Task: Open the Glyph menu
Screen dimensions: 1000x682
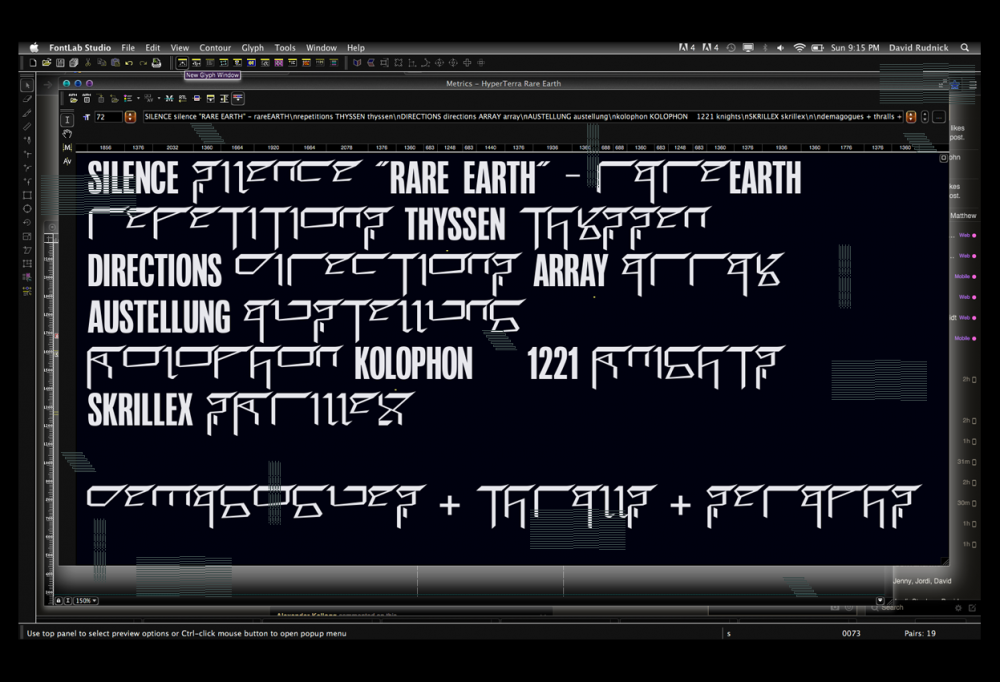Action: tap(253, 48)
